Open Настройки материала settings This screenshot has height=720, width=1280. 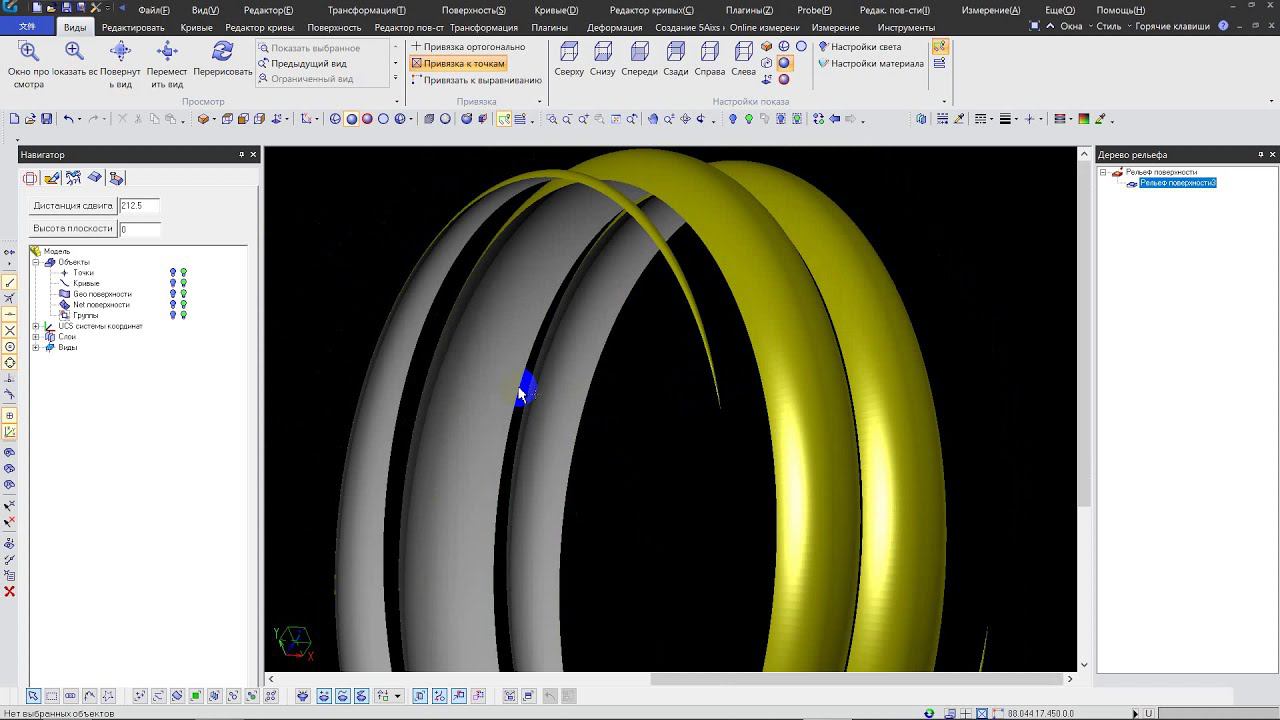[x=870, y=63]
